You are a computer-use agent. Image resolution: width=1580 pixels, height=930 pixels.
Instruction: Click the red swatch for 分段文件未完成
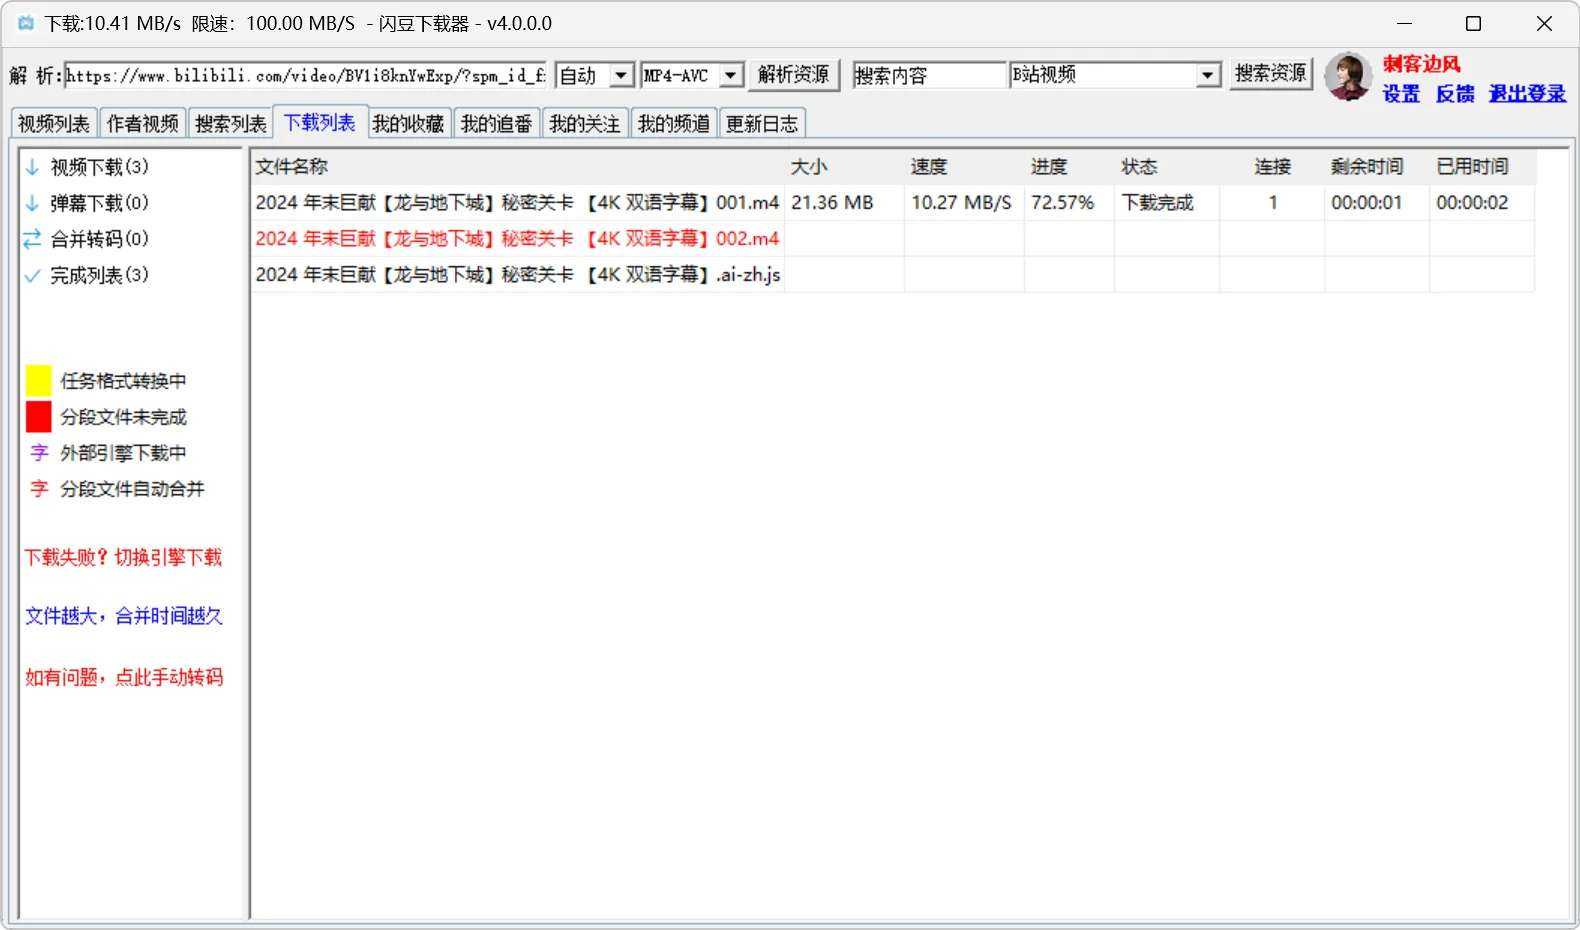click(x=38, y=416)
